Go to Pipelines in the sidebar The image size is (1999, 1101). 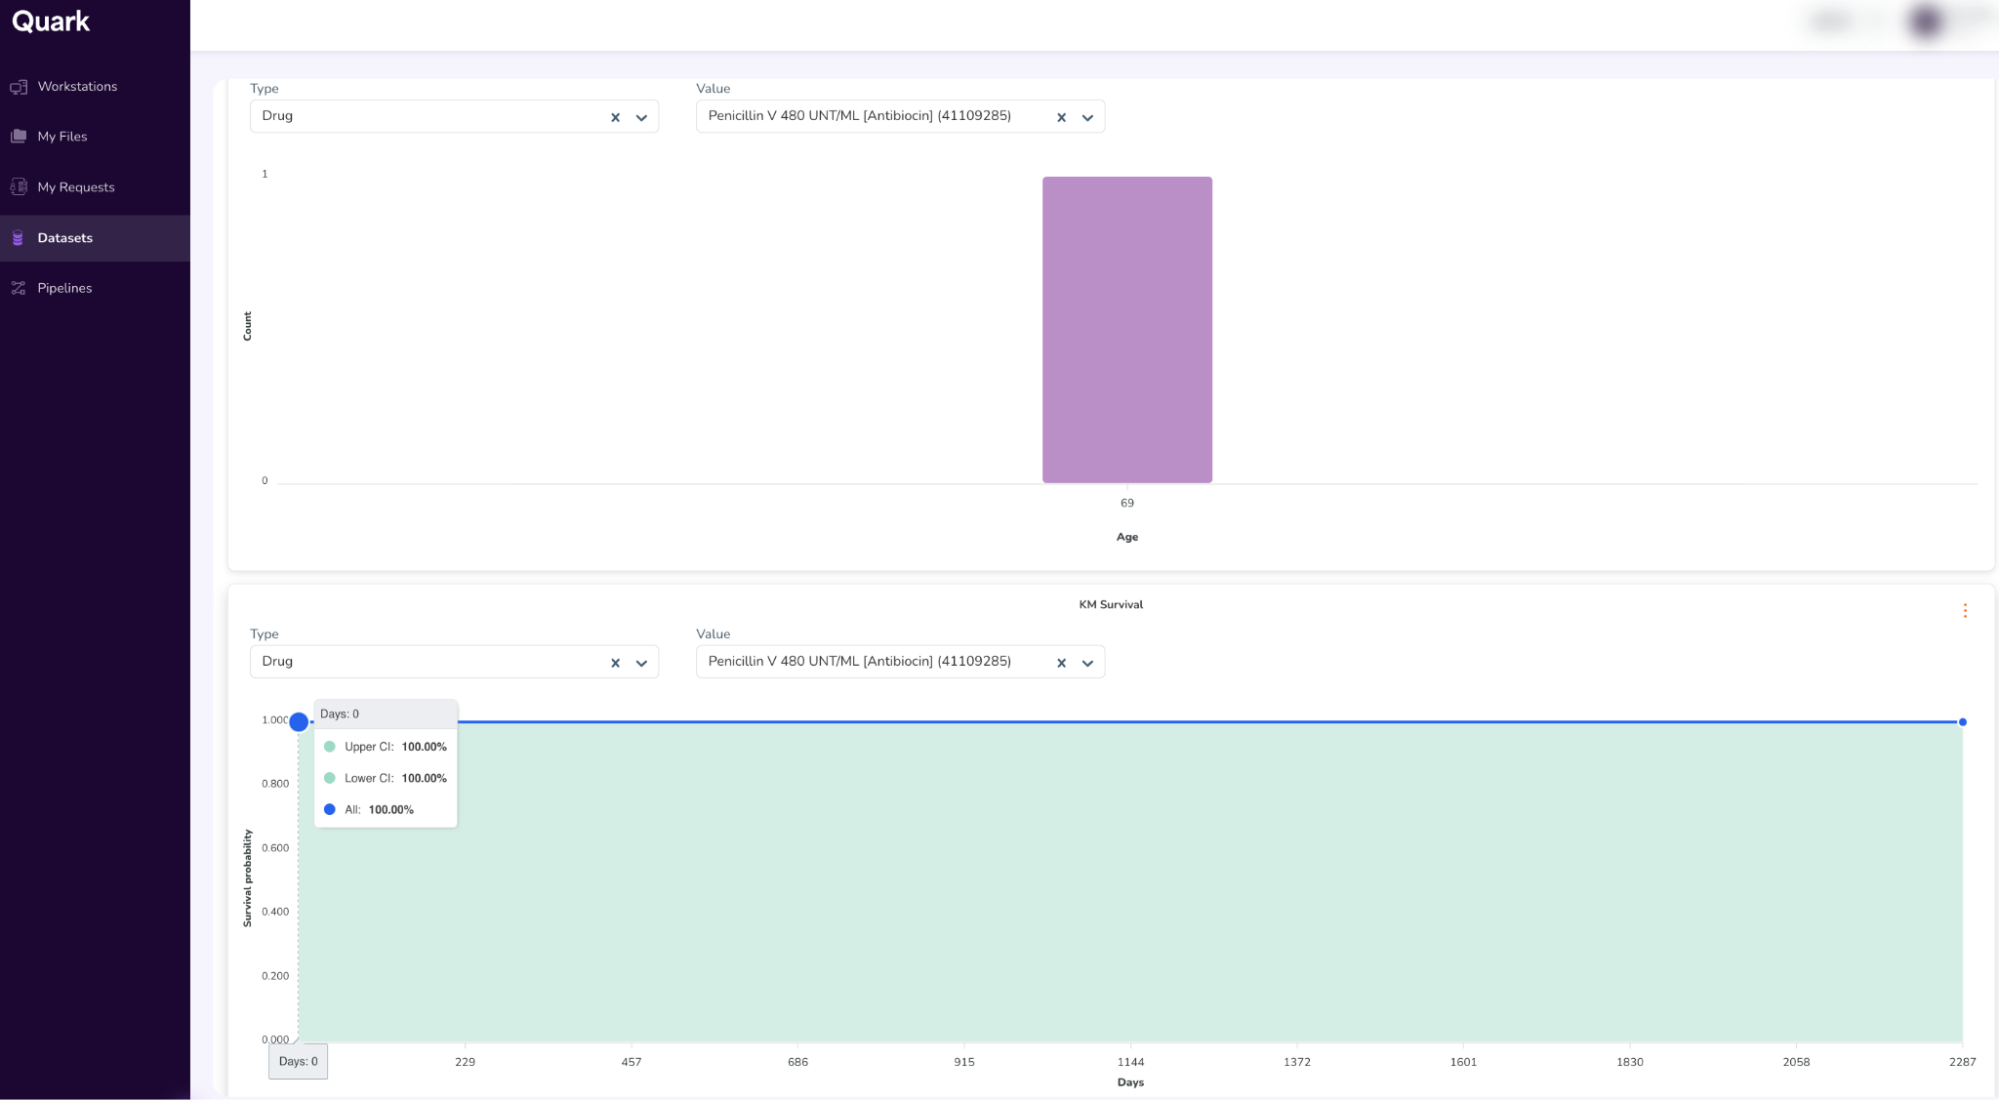point(65,288)
